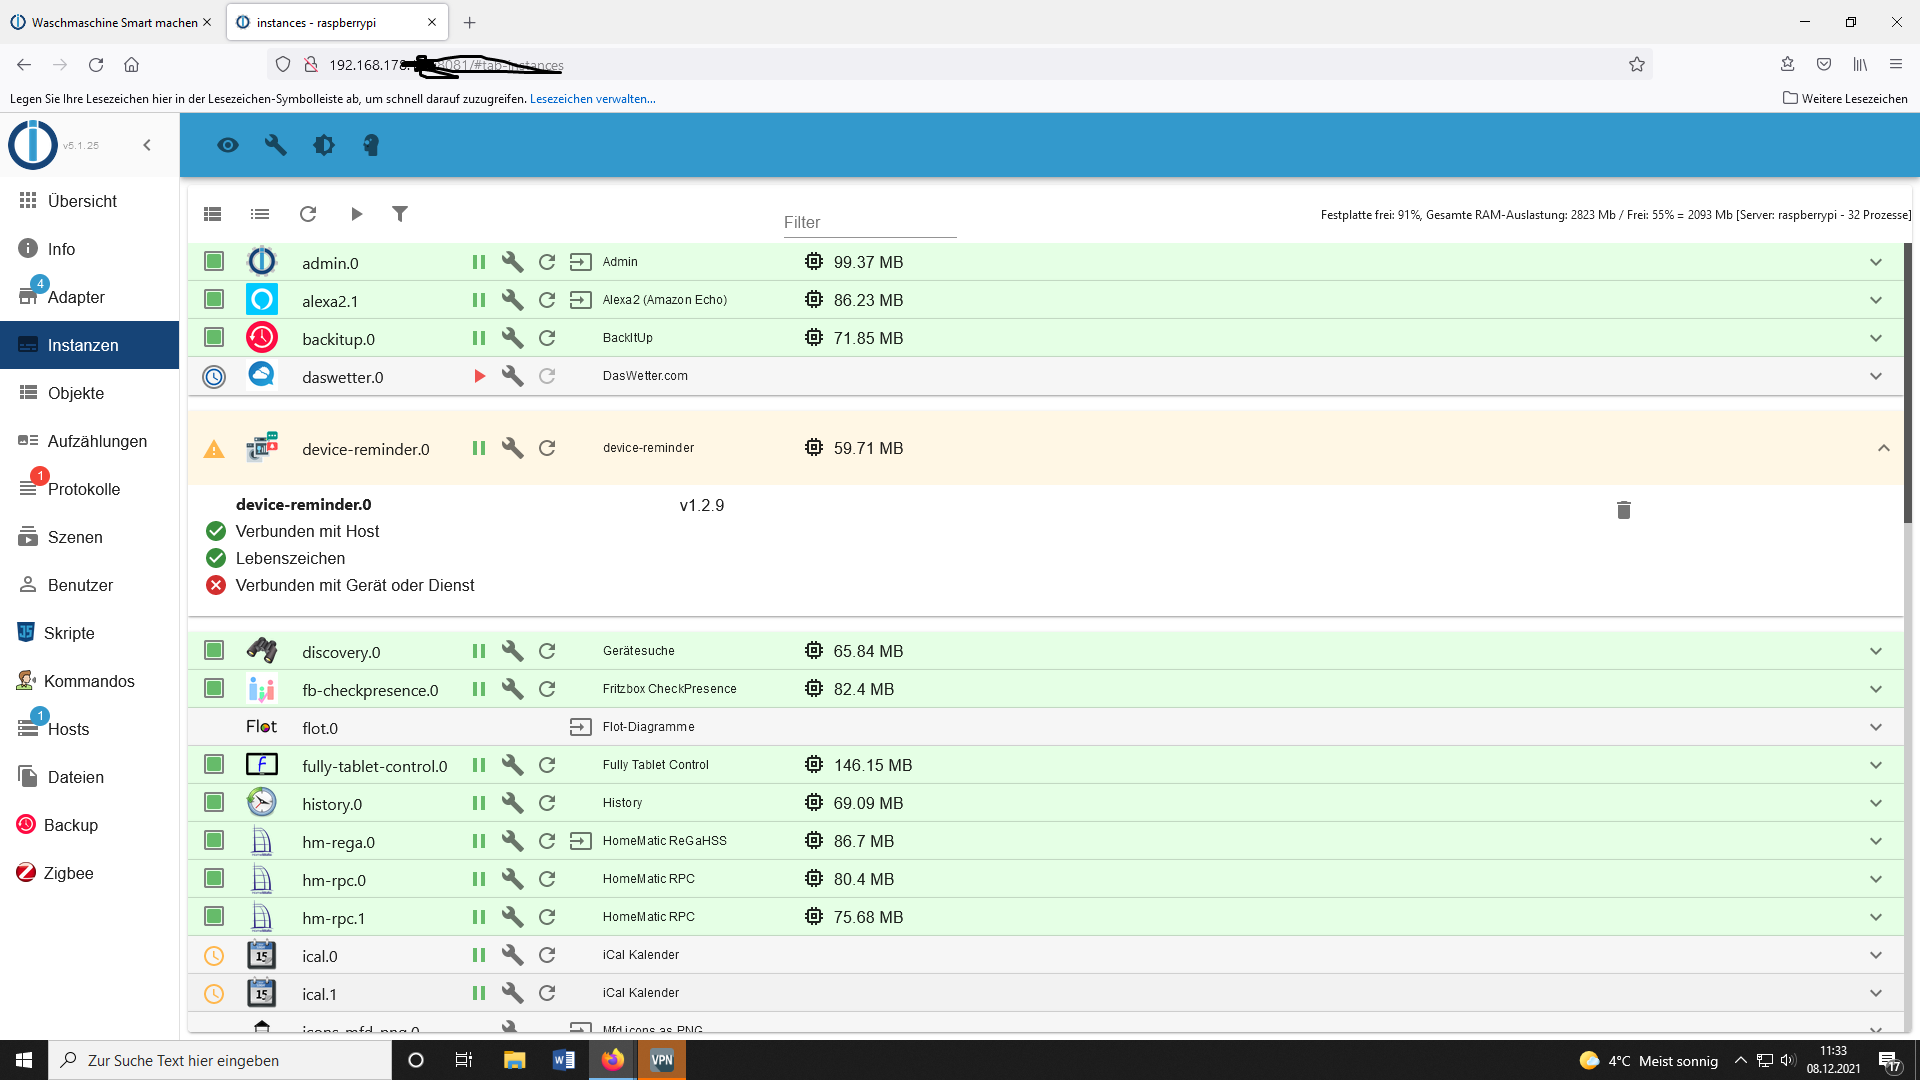Open admin.0 web link icon
This screenshot has height=1080, width=1920.
(580, 262)
